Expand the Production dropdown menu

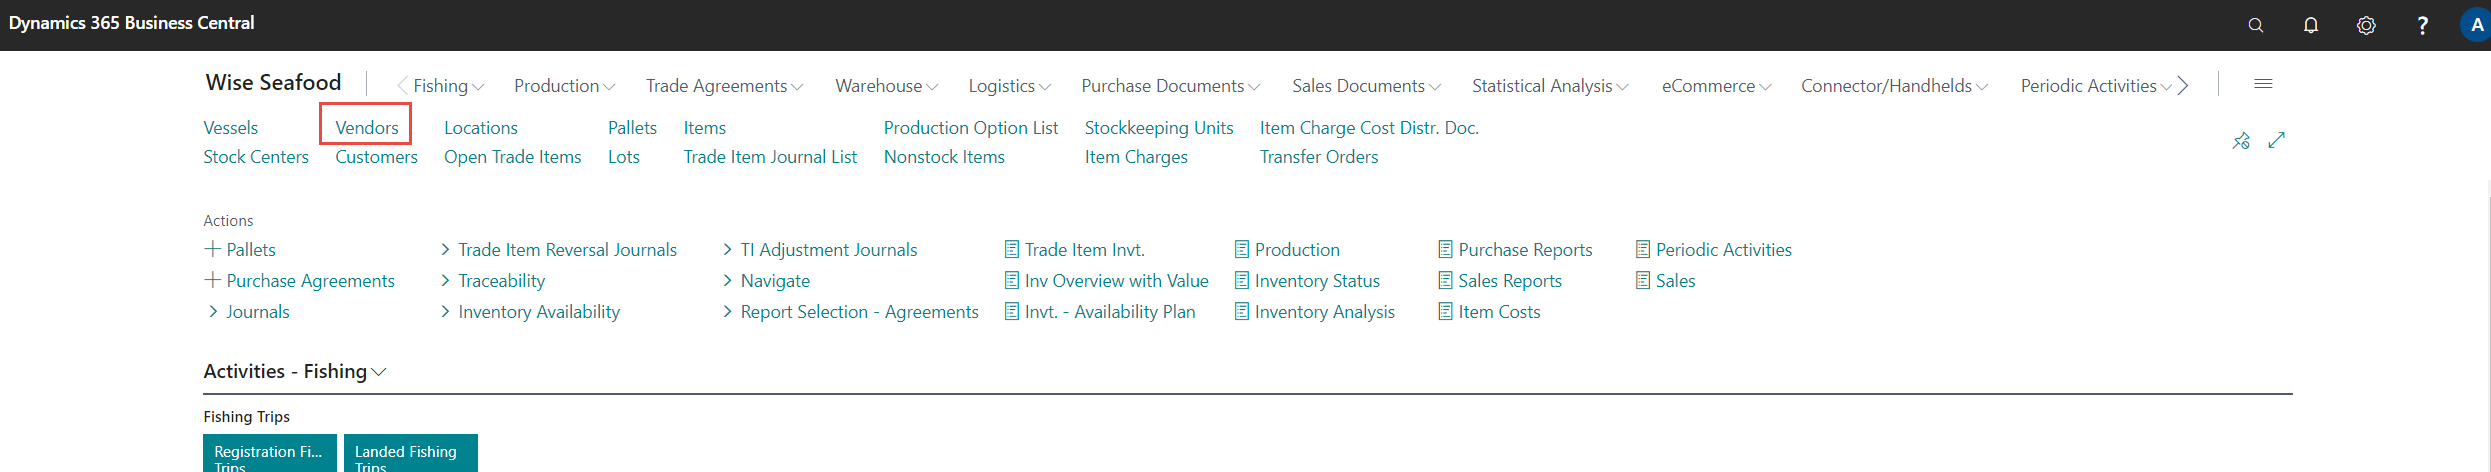click(564, 86)
